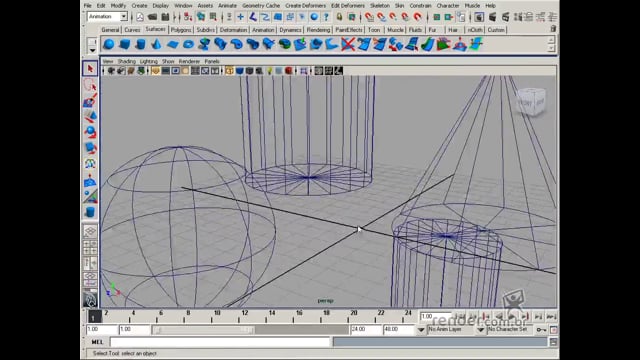Open the viewport Shading menu
The height and width of the screenshot is (360, 640).
pos(127,61)
